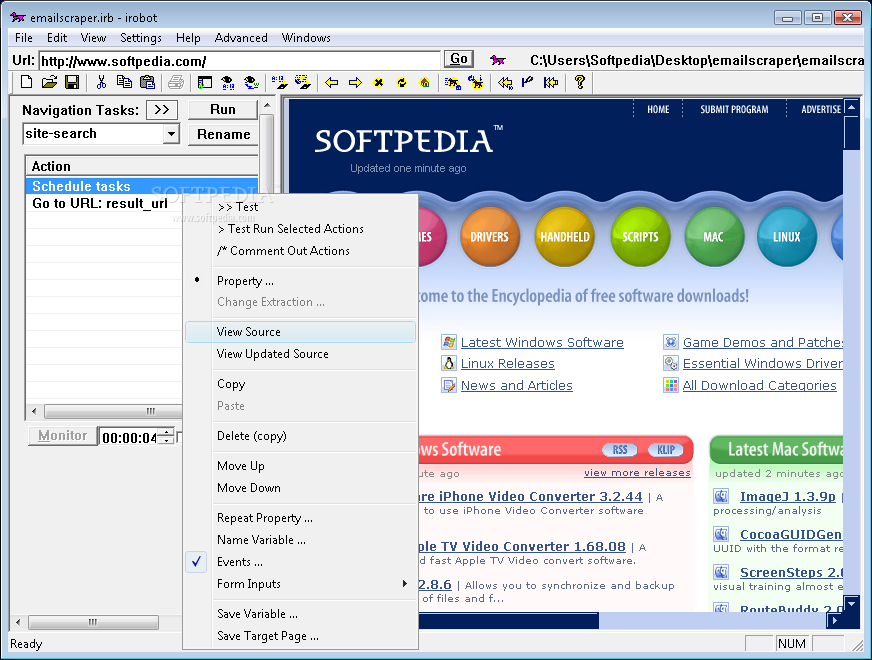Click the Copy toolbar icon
The image size is (872, 660).
pos(124,82)
